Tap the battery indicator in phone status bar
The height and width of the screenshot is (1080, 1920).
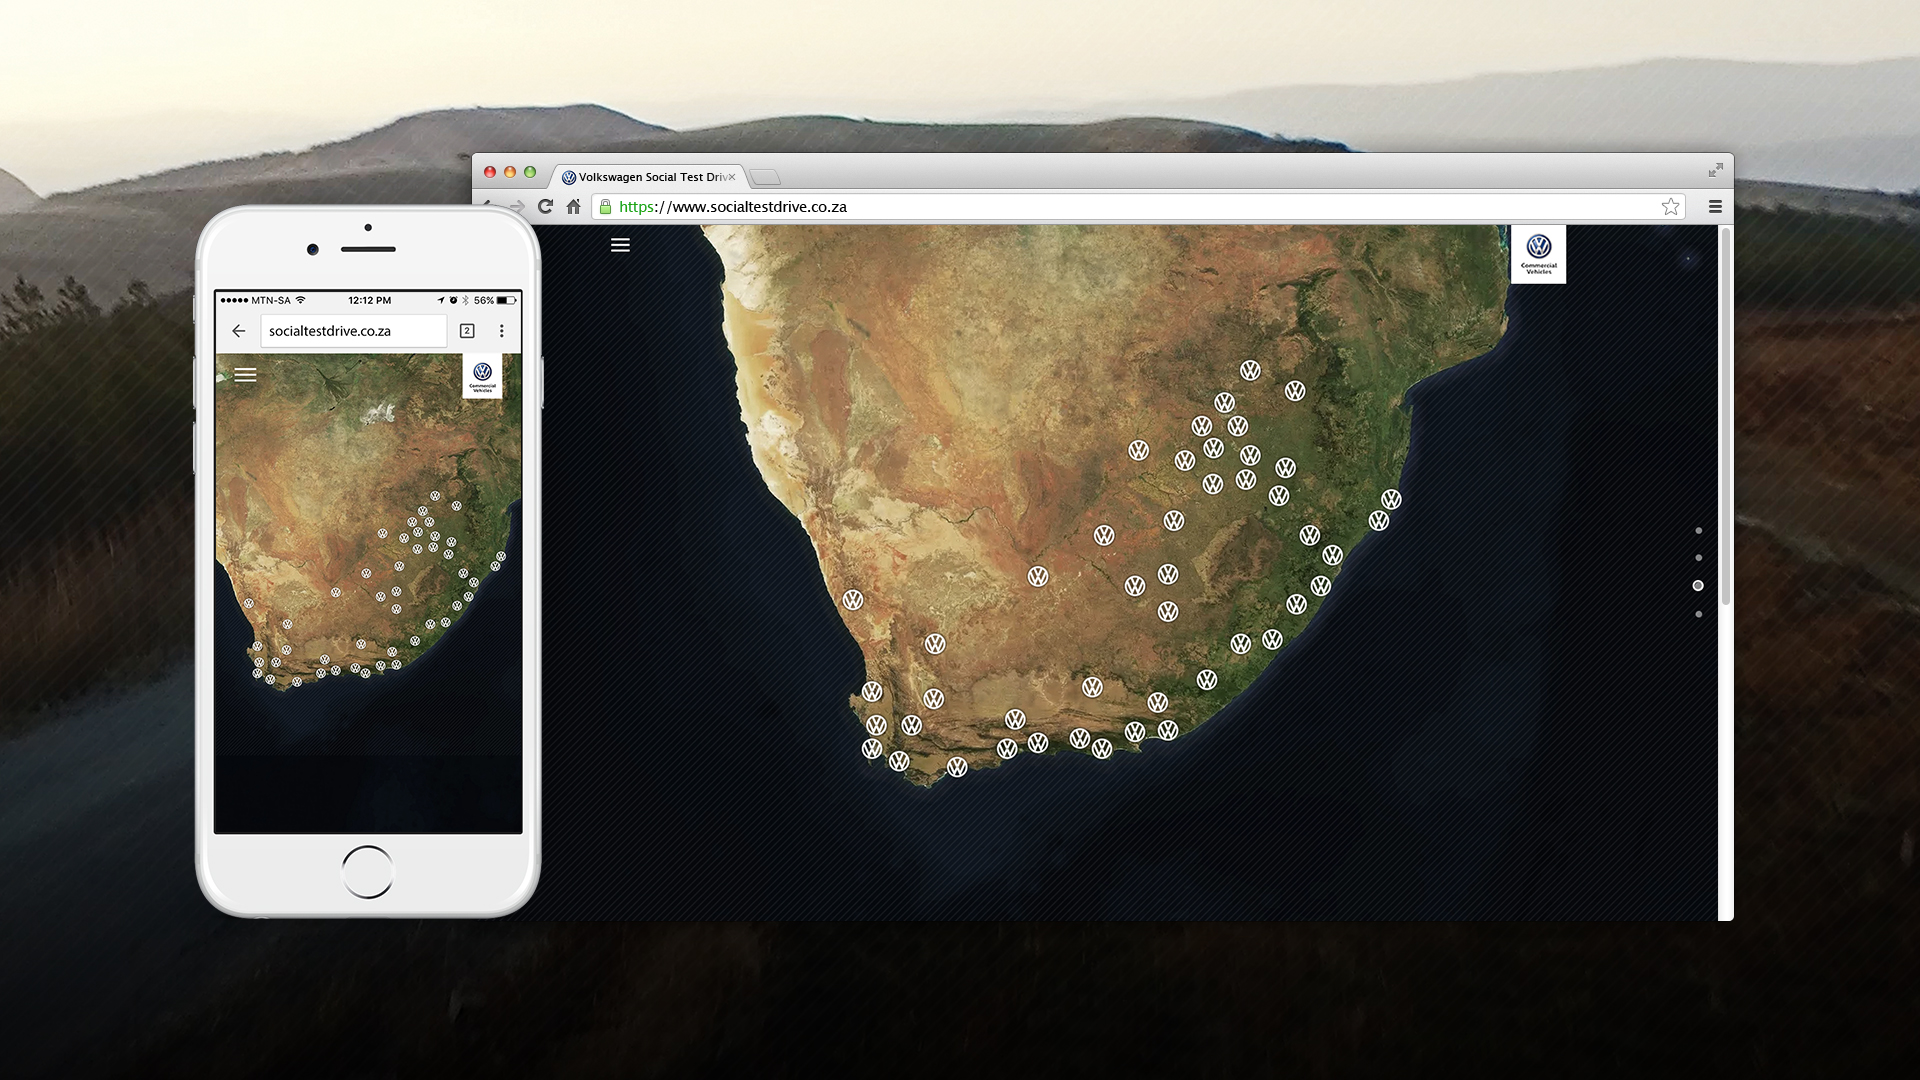point(507,300)
